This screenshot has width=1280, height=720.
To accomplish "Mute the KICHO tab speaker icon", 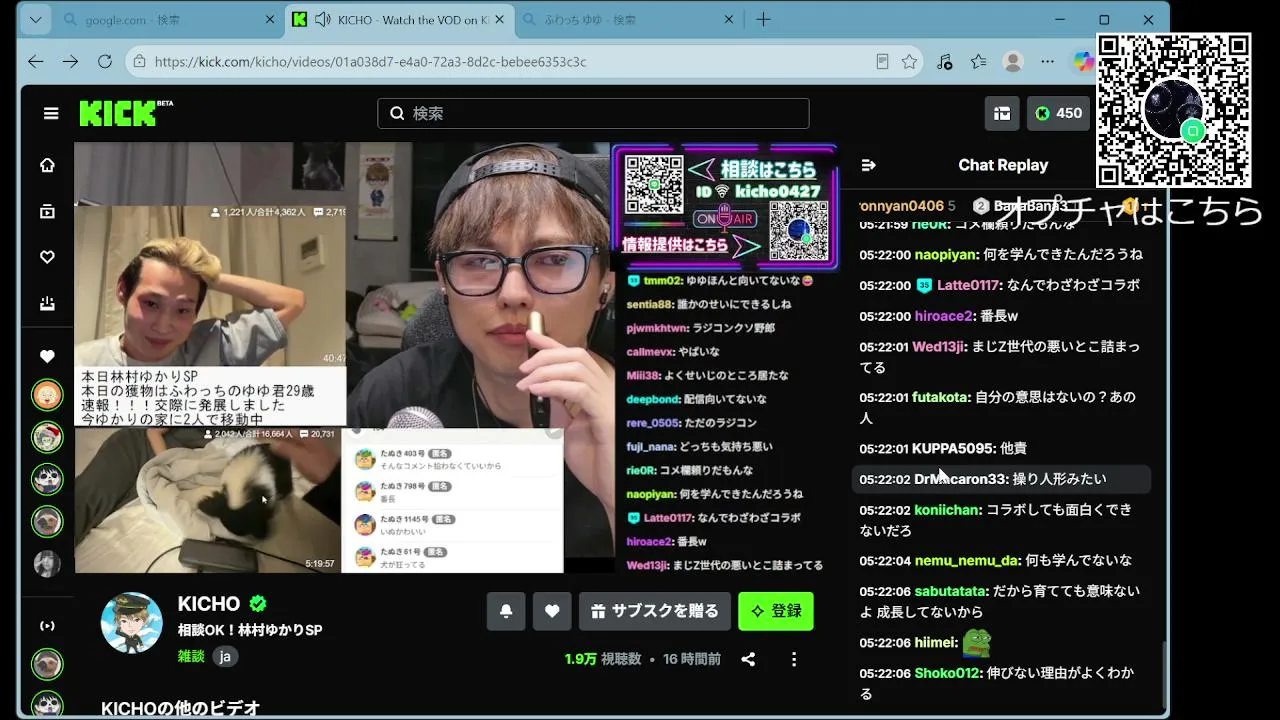I will coord(323,19).
